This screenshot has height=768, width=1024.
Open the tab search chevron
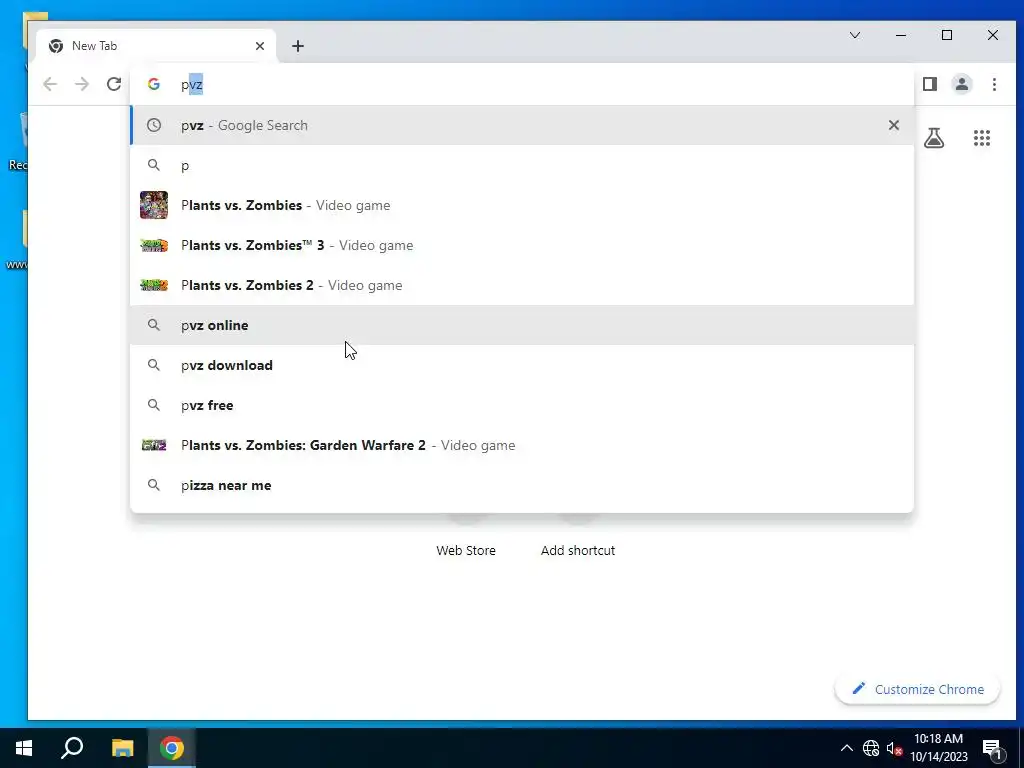pos(854,35)
